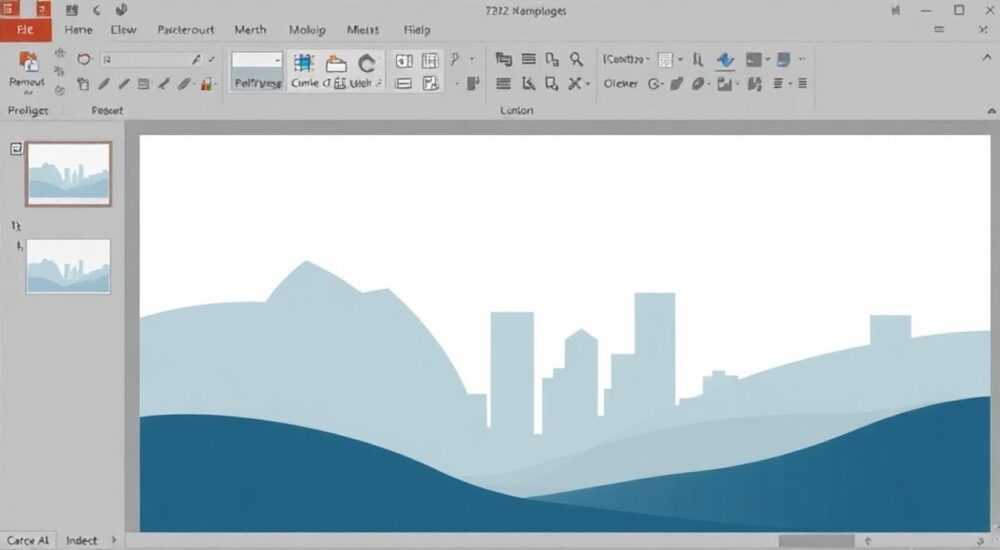Open the dropdown arrow next to the X icon
This screenshot has height=550, width=1000.
tap(587, 84)
